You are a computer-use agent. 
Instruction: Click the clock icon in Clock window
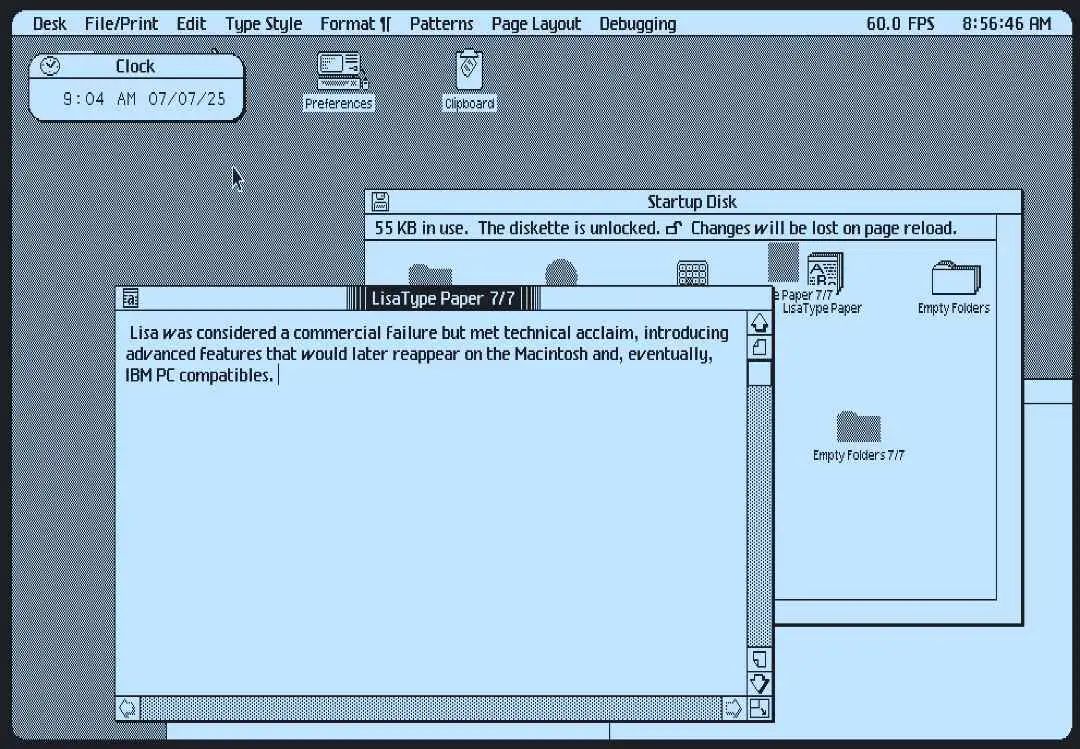(49, 66)
